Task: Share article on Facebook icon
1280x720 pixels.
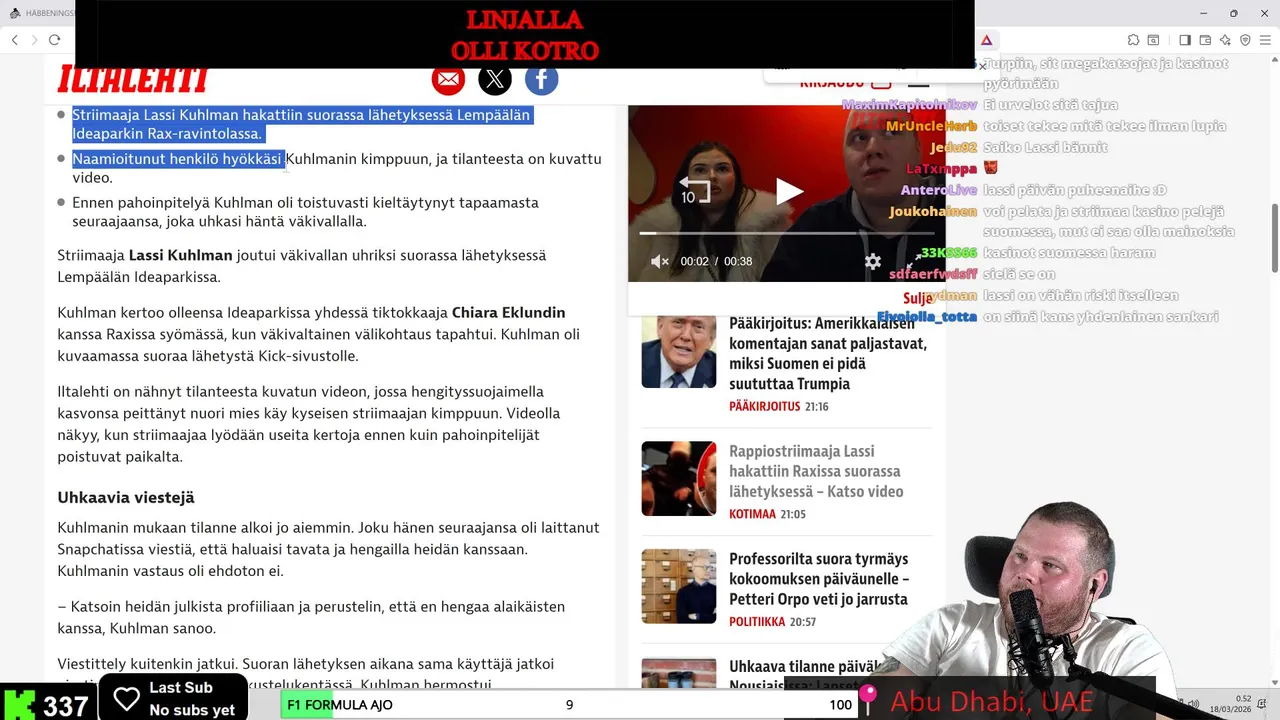Action: 541,79
